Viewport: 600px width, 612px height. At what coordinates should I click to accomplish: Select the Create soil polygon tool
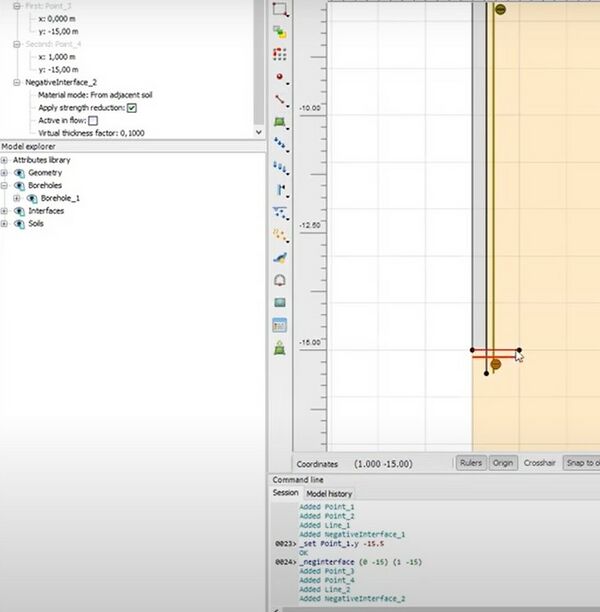[x=280, y=123]
